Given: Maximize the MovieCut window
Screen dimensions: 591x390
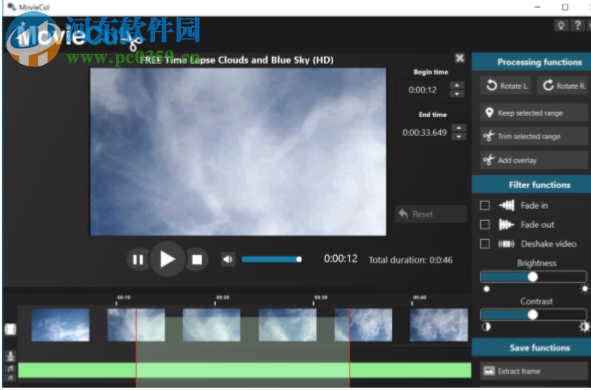Looking at the screenshot, I should coord(565,7).
